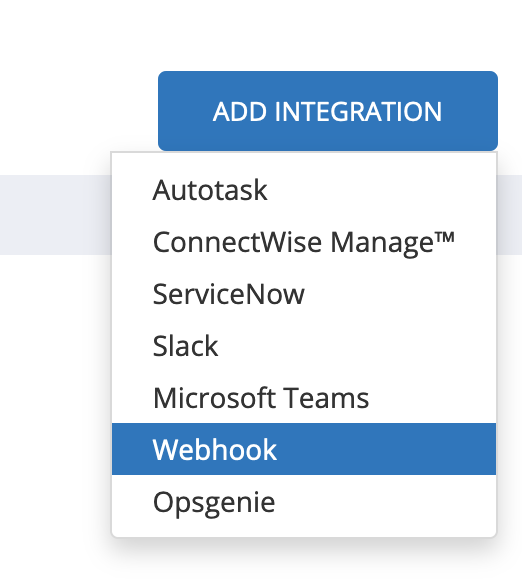Choose ConnectWise Manage™ integration
The image size is (522, 582).
[x=304, y=242]
